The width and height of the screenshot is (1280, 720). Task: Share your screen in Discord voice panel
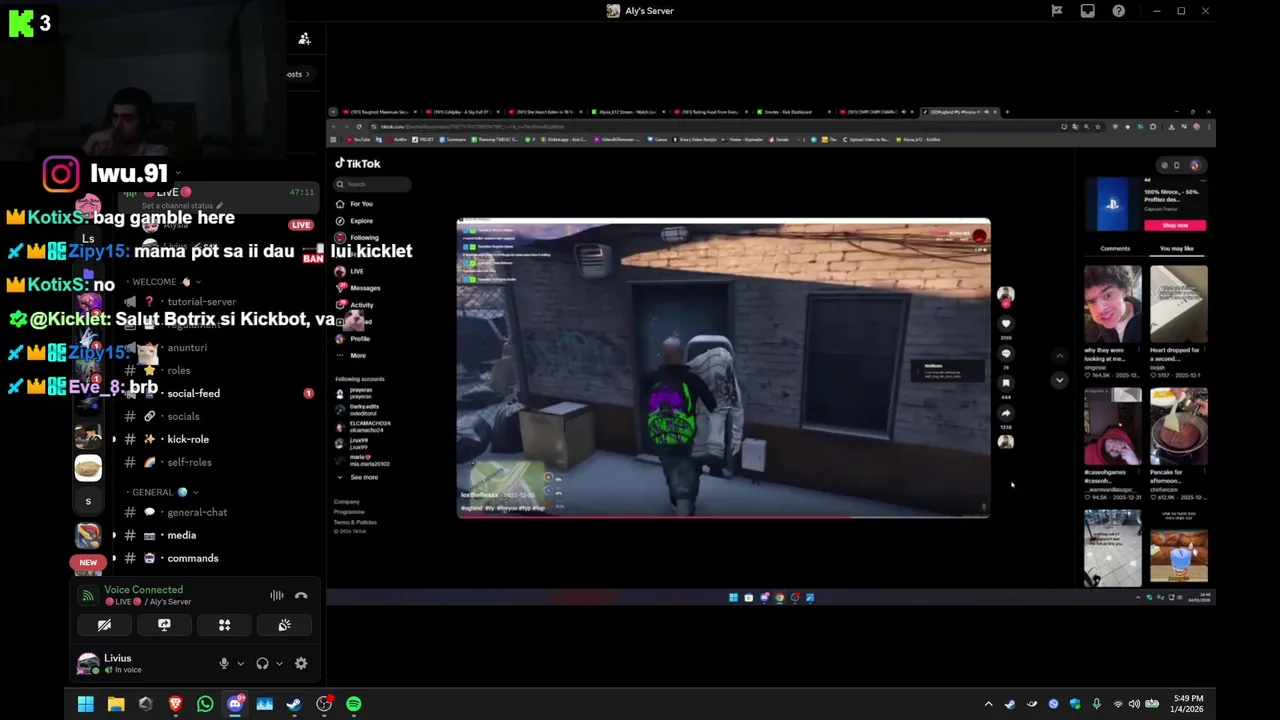pyautogui.click(x=164, y=625)
